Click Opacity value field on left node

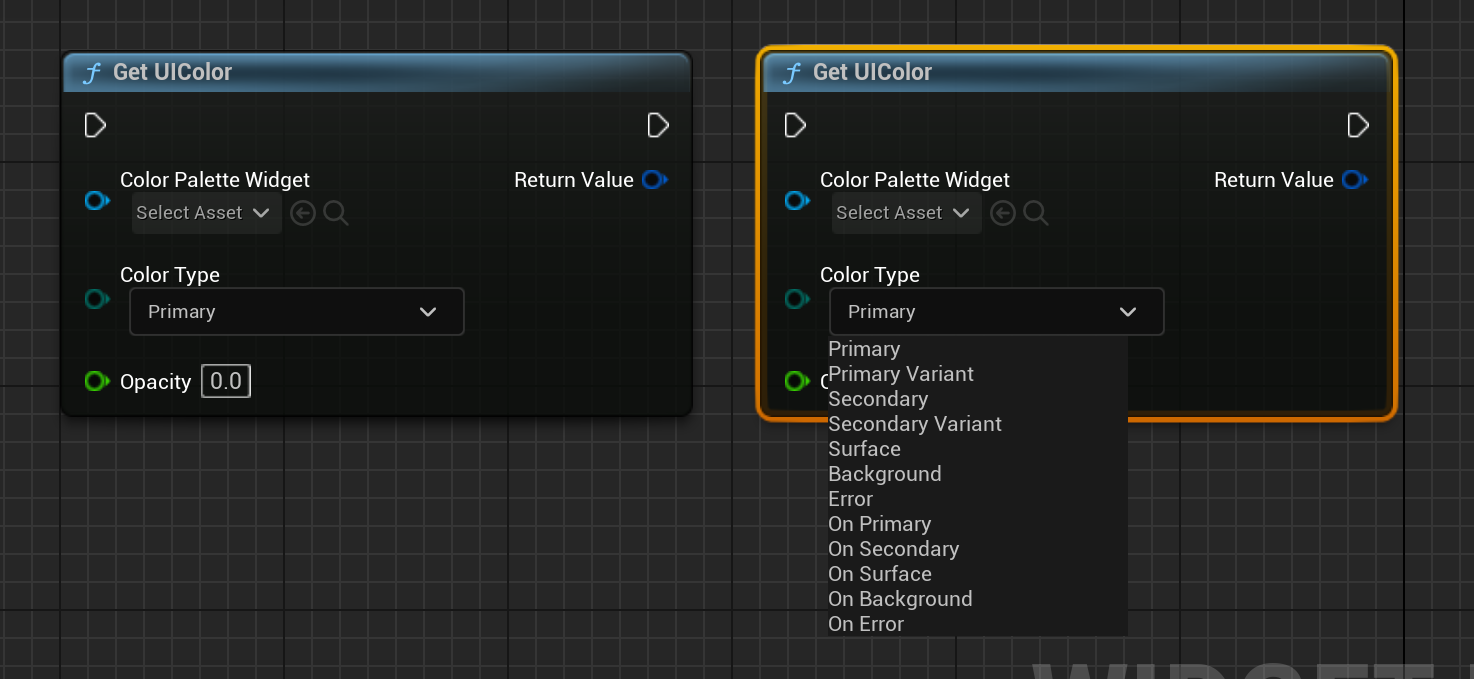point(226,381)
